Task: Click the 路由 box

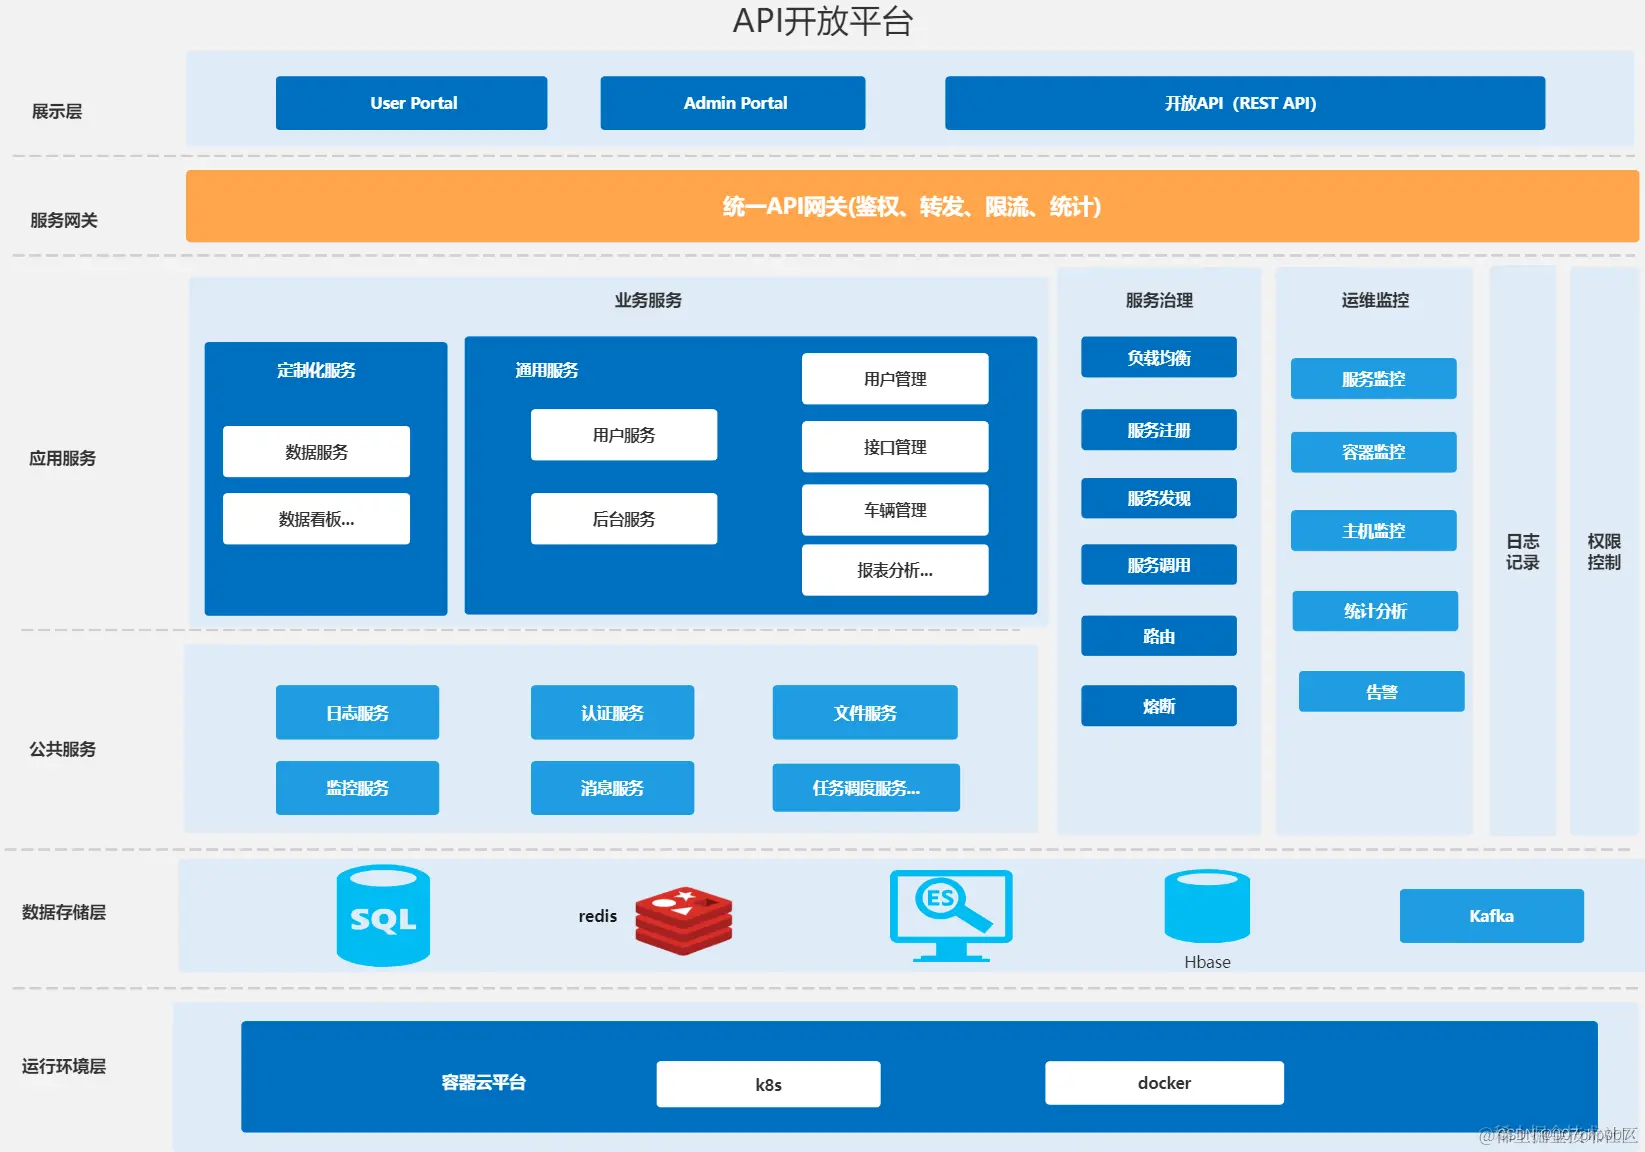Action: (x=1159, y=636)
